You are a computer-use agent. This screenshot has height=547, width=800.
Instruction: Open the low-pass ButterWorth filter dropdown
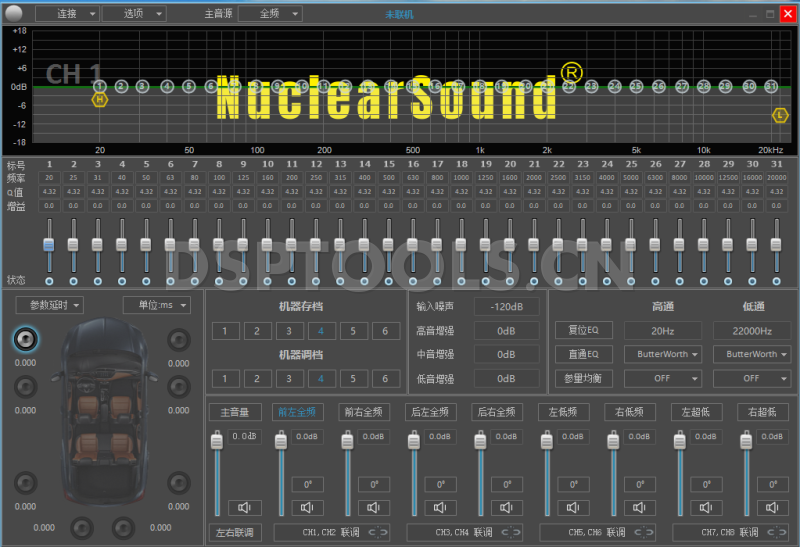click(752, 354)
